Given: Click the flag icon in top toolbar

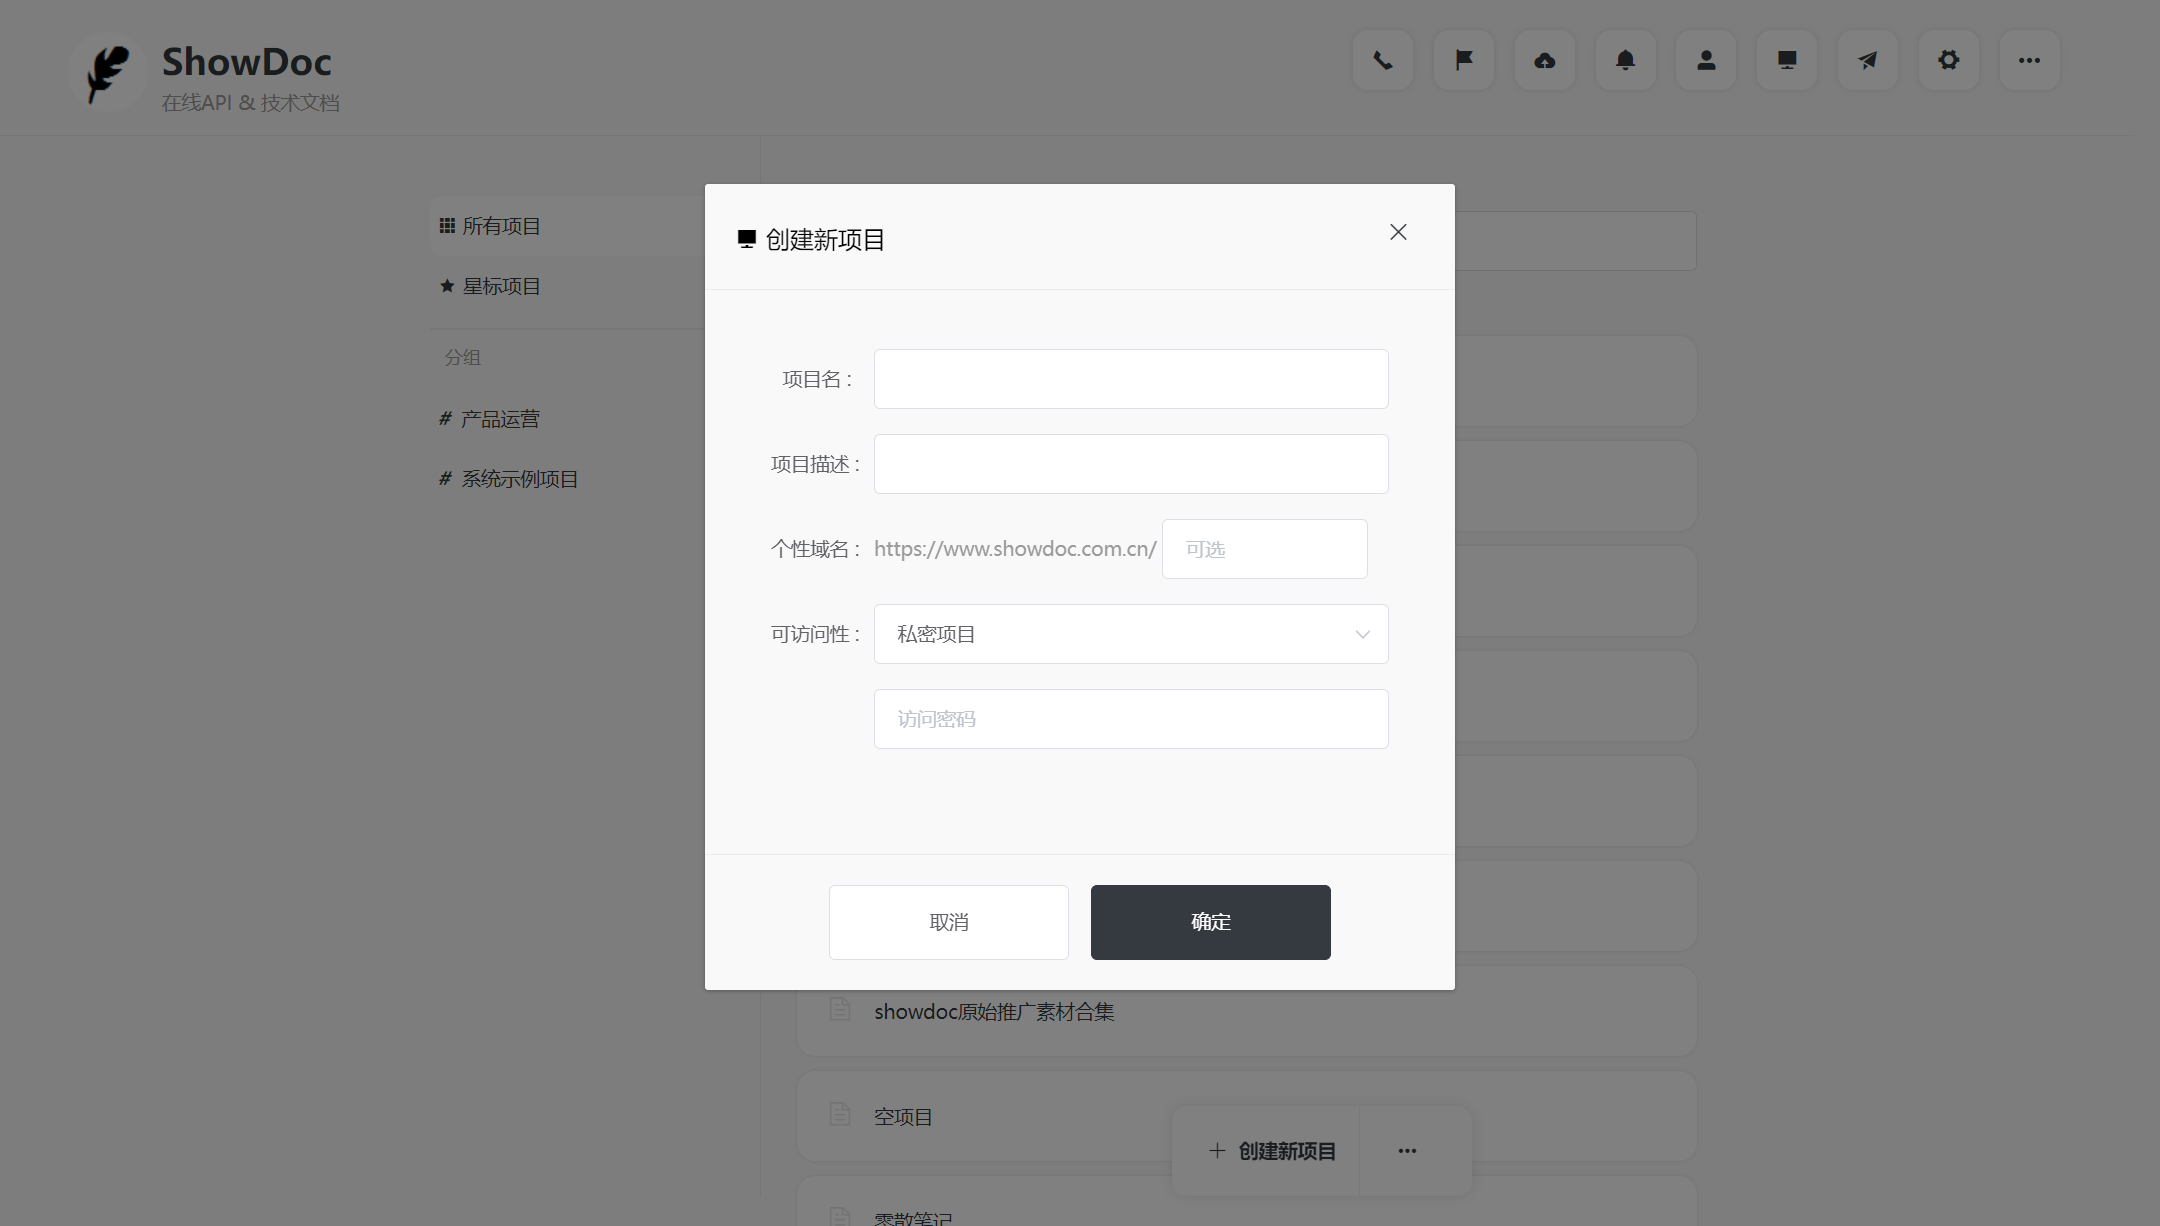Looking at the screenshot, I should click(x=1463, y=60).
